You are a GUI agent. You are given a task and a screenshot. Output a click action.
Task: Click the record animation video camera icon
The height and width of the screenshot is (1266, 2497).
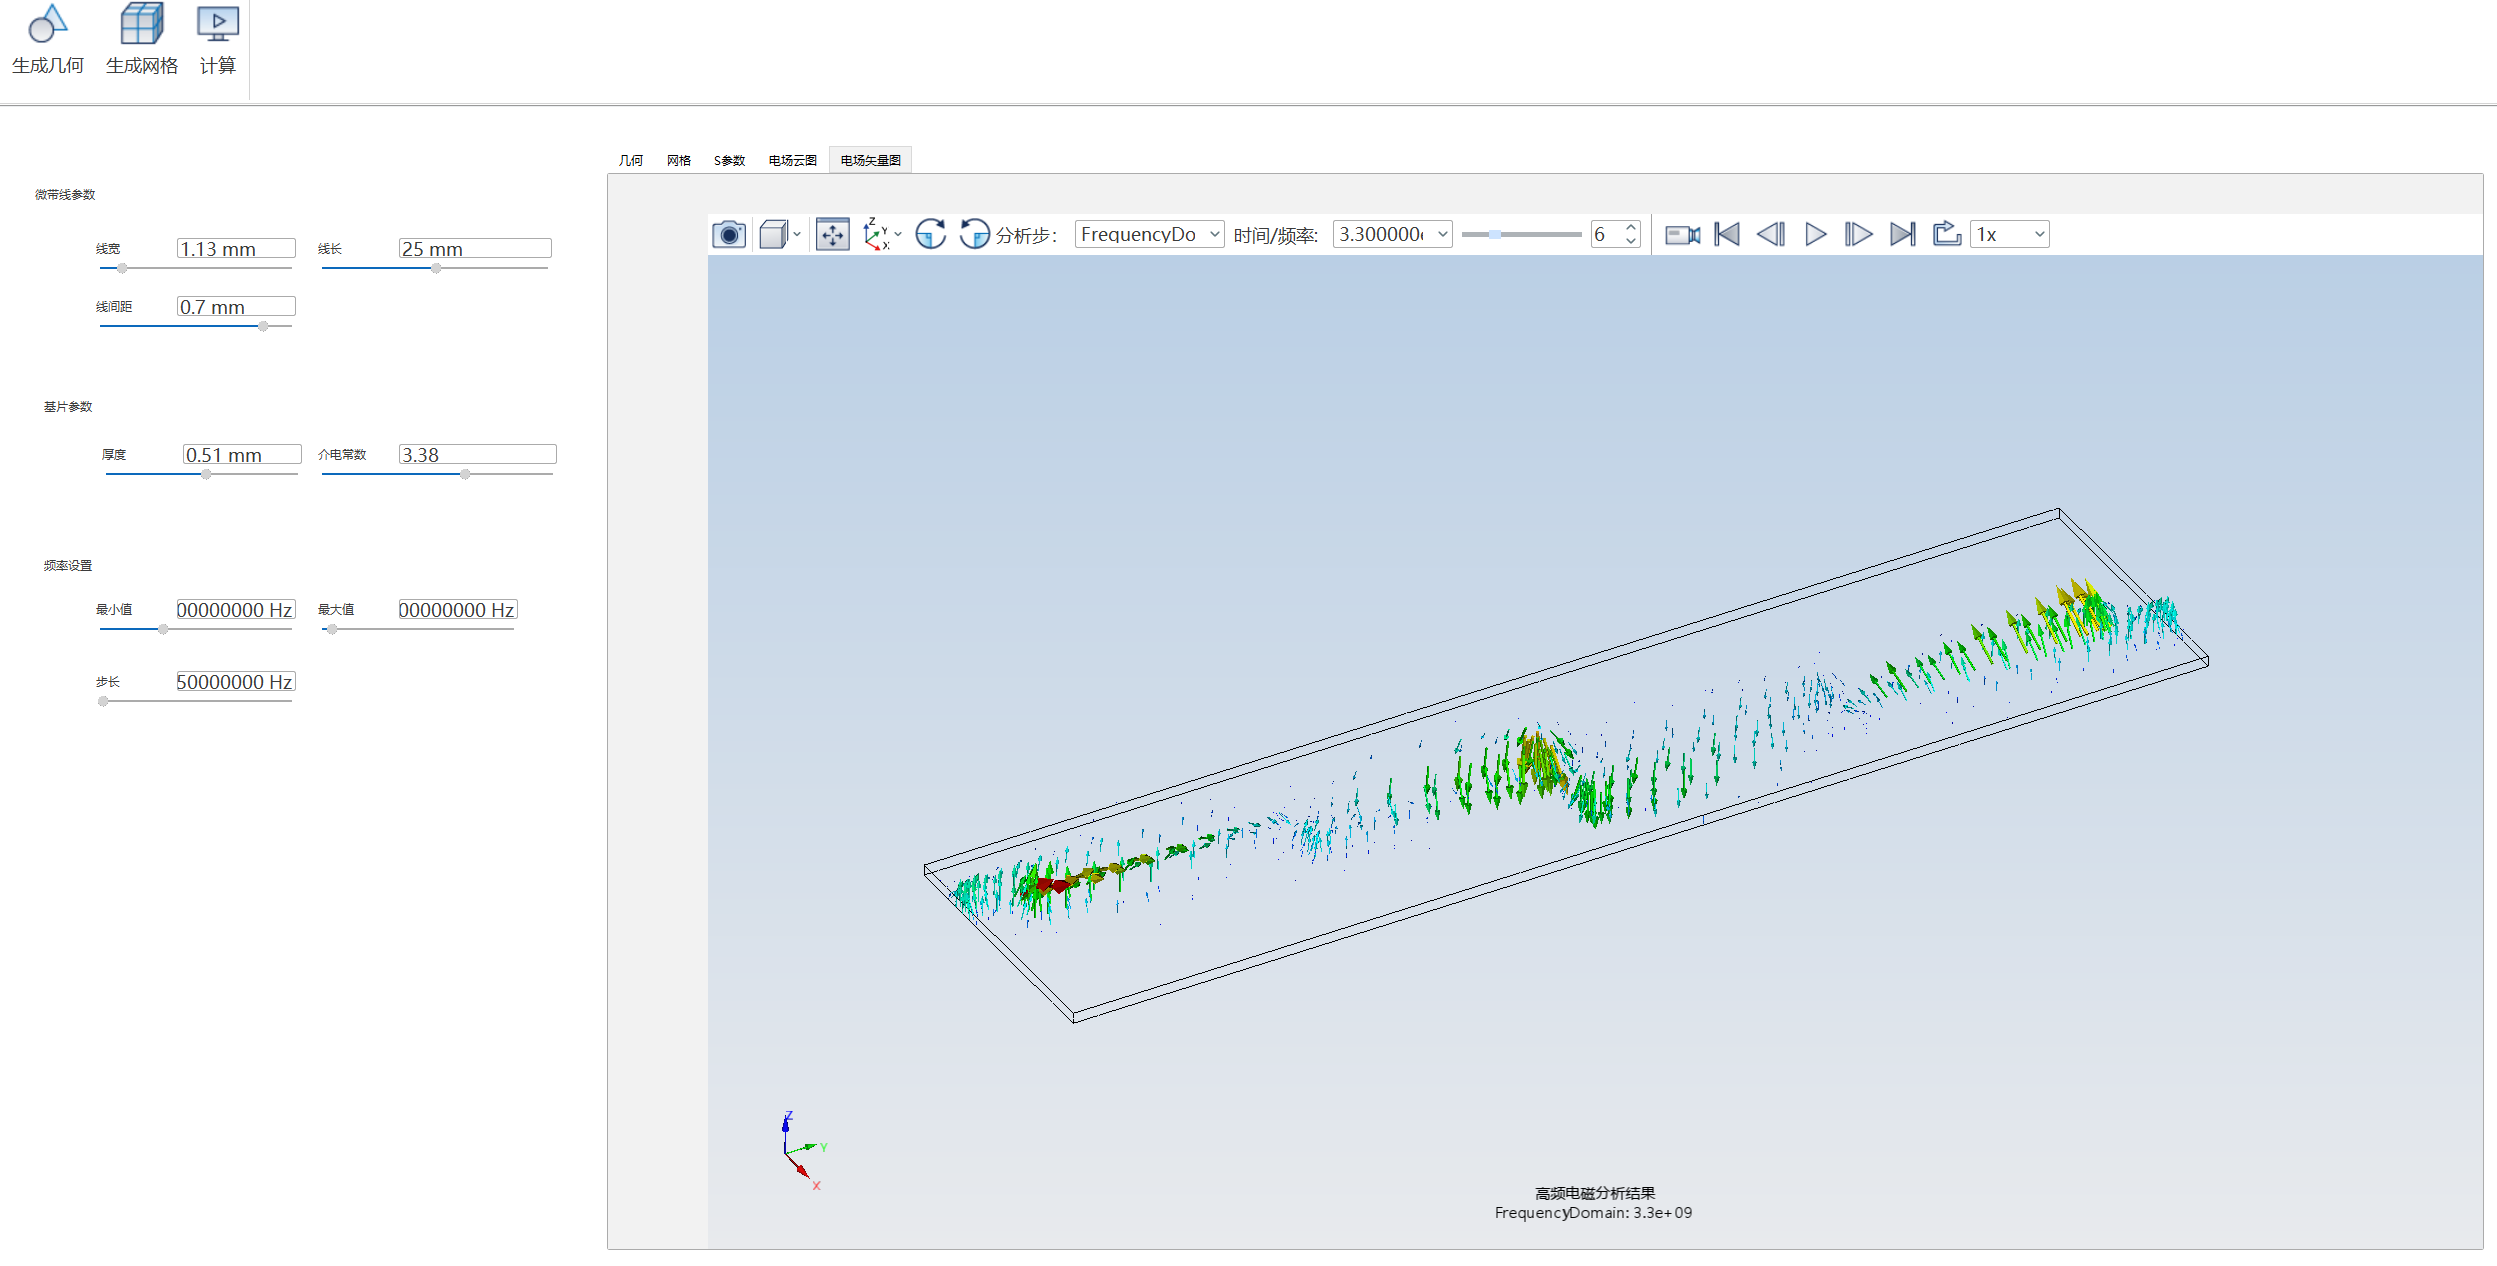[1682, 235]
